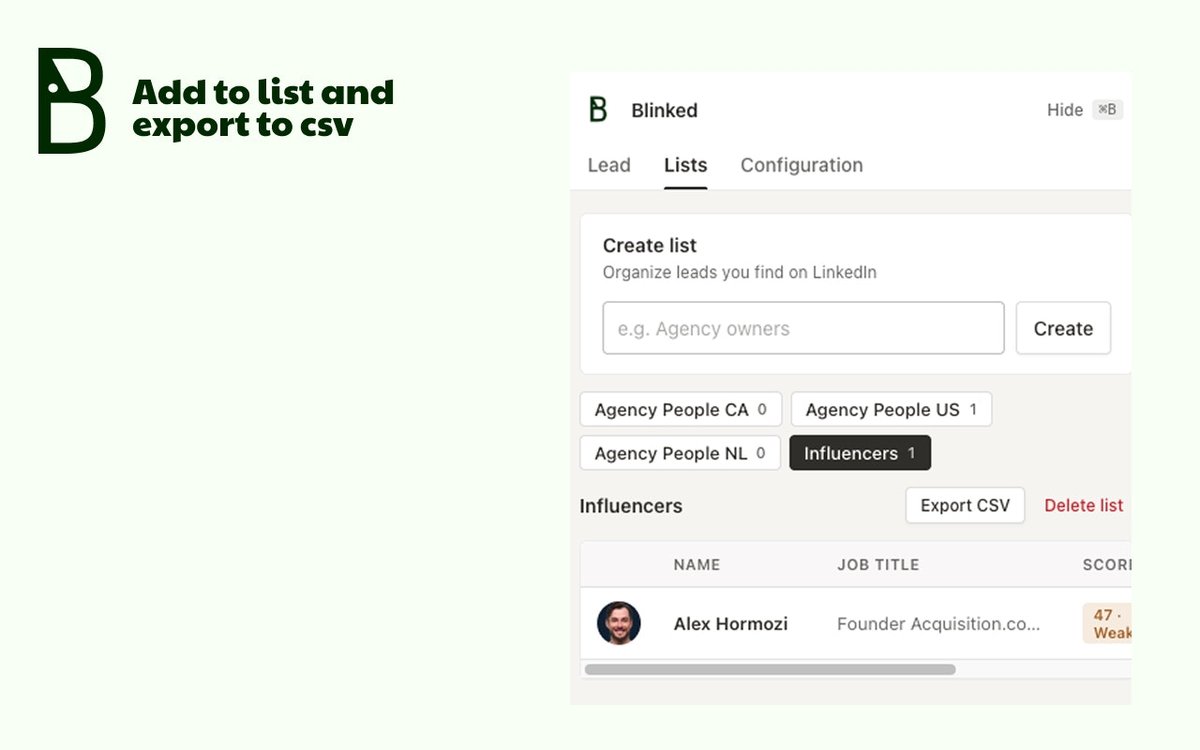Switch to the Lead tab

point(609,165)
